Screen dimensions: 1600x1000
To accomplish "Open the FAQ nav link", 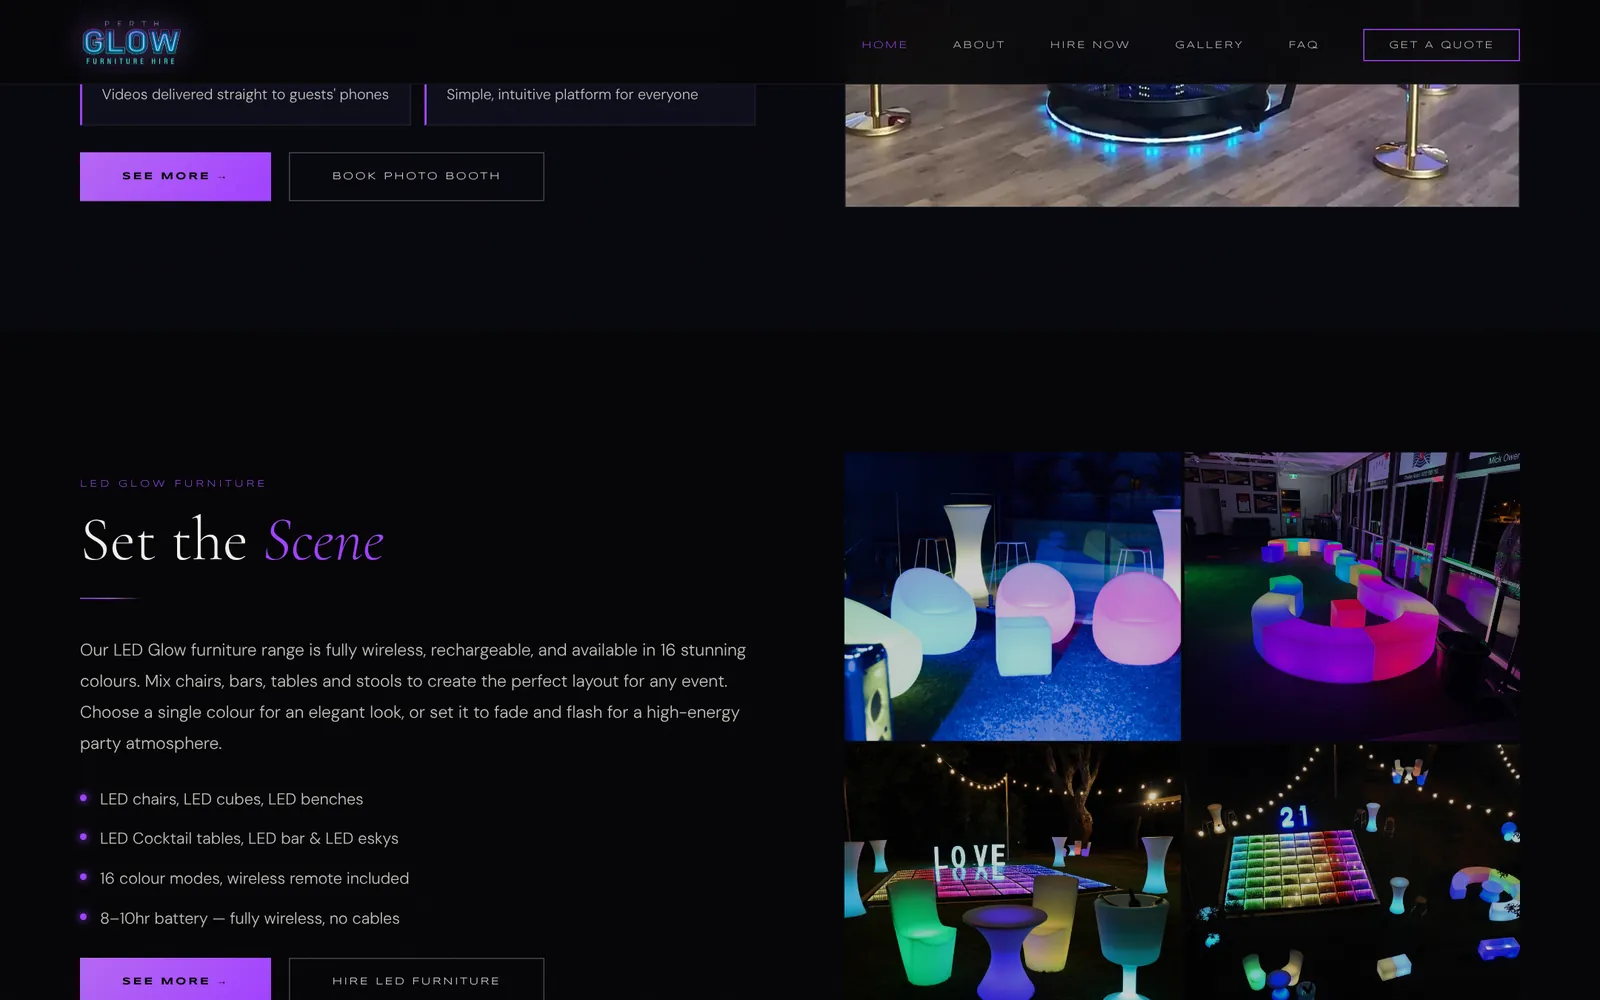I will click(x=1303, y=45).
